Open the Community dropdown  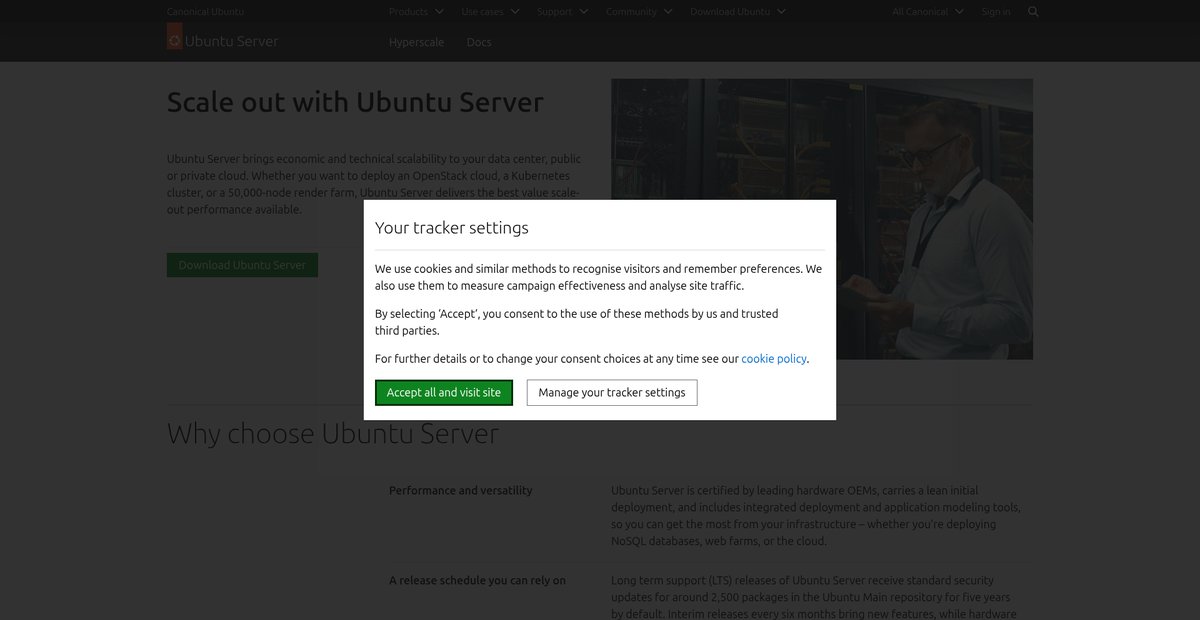tap(640, 12)
